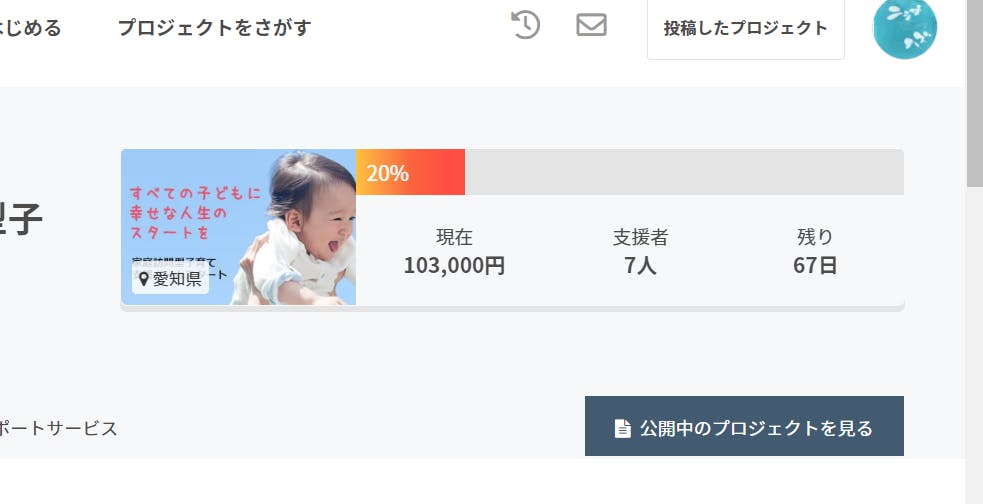Click the supporter count 7人

point(640,266)
